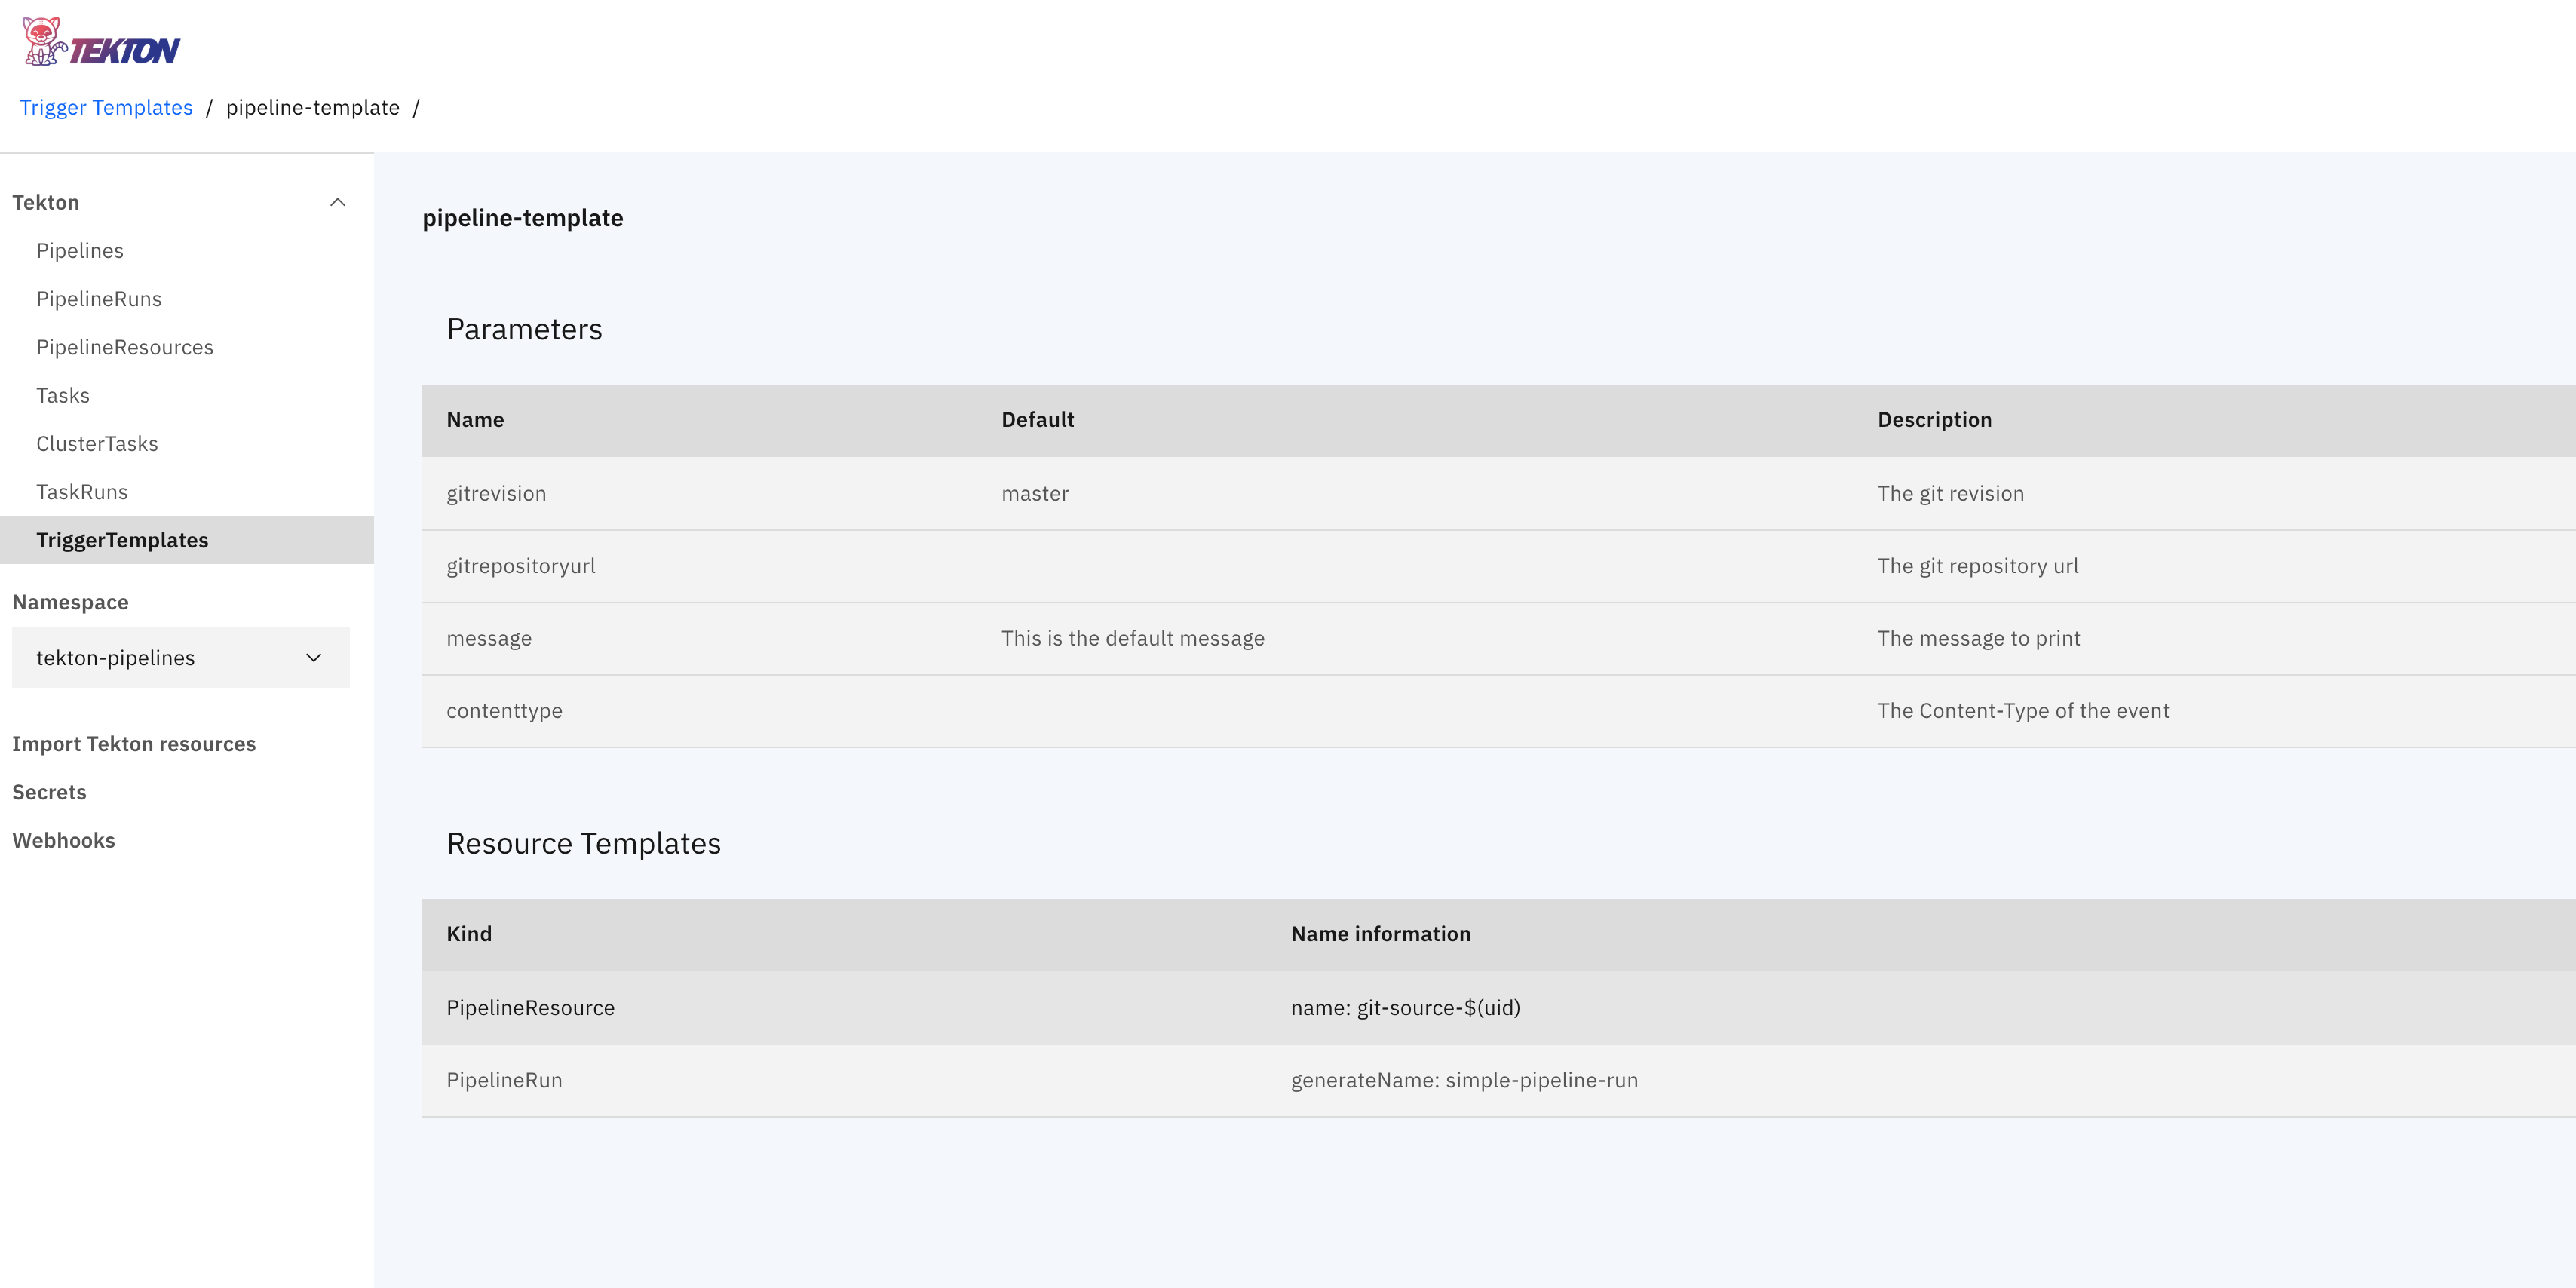Select 'generateName: simple-pipeline-run' cell
The image size is (2576, 1288).
point(1464,1080)
